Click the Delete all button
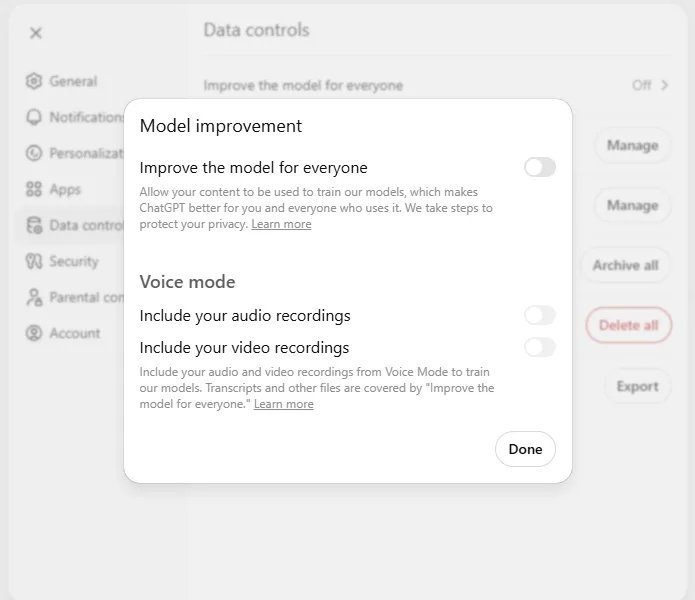This screenshot has width=695, height=600. [x=629, y=325]
